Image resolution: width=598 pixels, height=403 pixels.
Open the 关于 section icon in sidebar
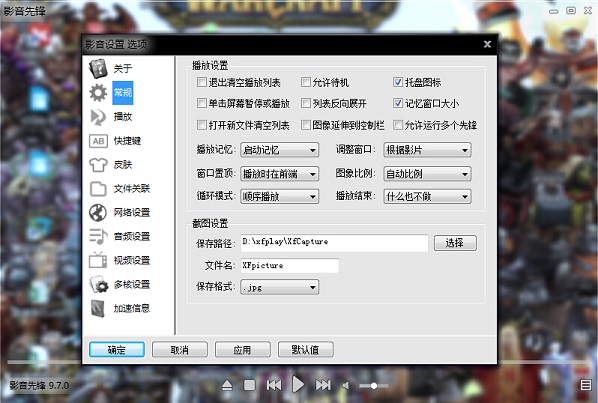[x=98, y=69]
